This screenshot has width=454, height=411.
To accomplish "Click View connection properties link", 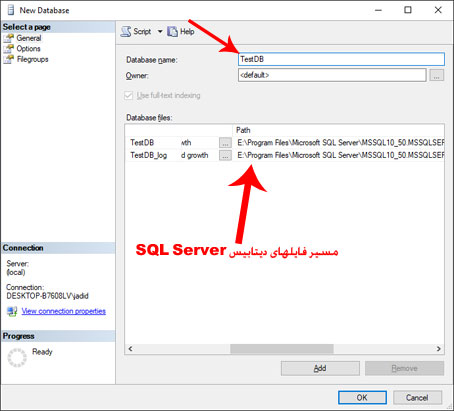I will (x=64, y=311).
